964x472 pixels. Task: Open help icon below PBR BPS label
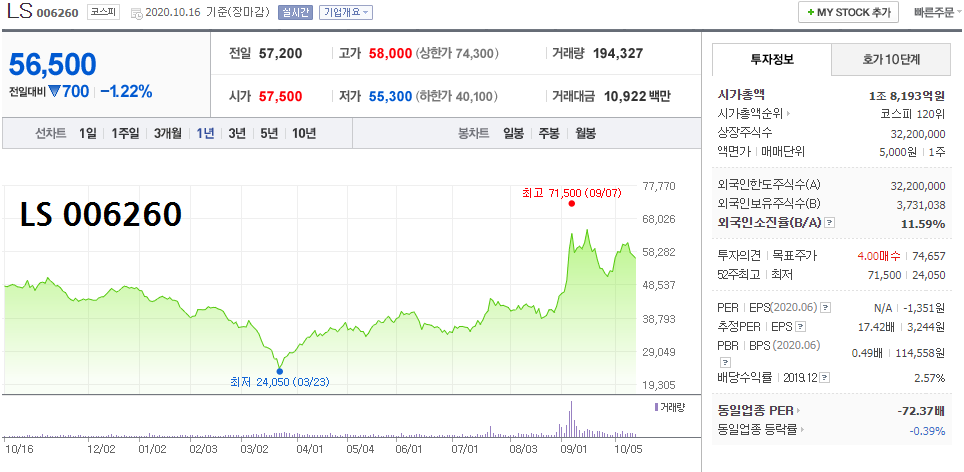pos(723,362)
